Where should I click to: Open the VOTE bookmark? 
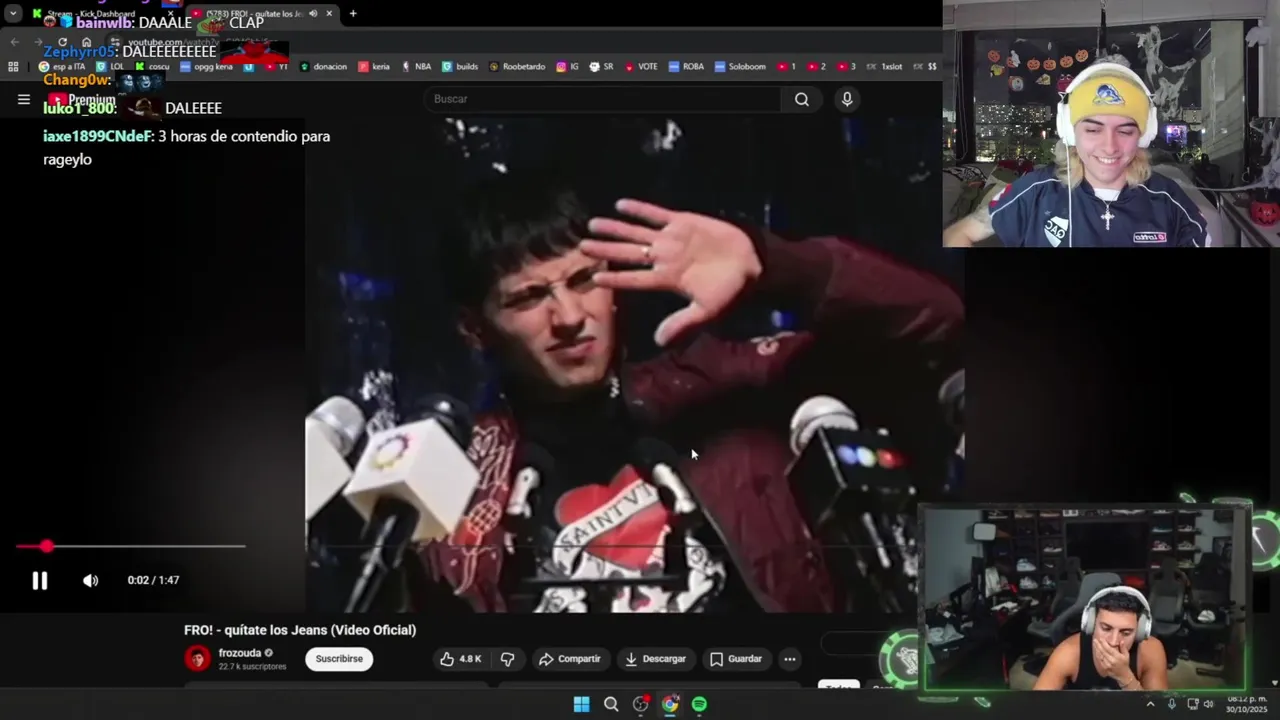641,67
